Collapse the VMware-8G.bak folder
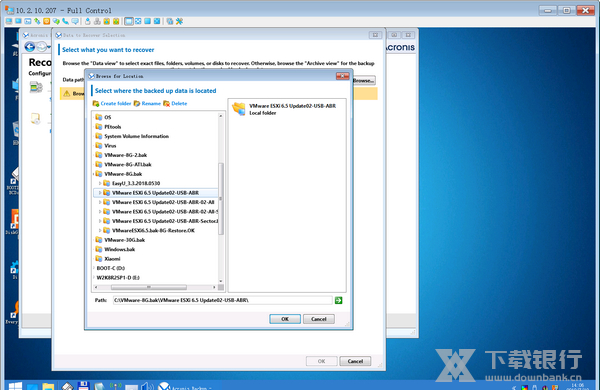The height and width of the screenshot is (390, 600). [x=94, y=174]
